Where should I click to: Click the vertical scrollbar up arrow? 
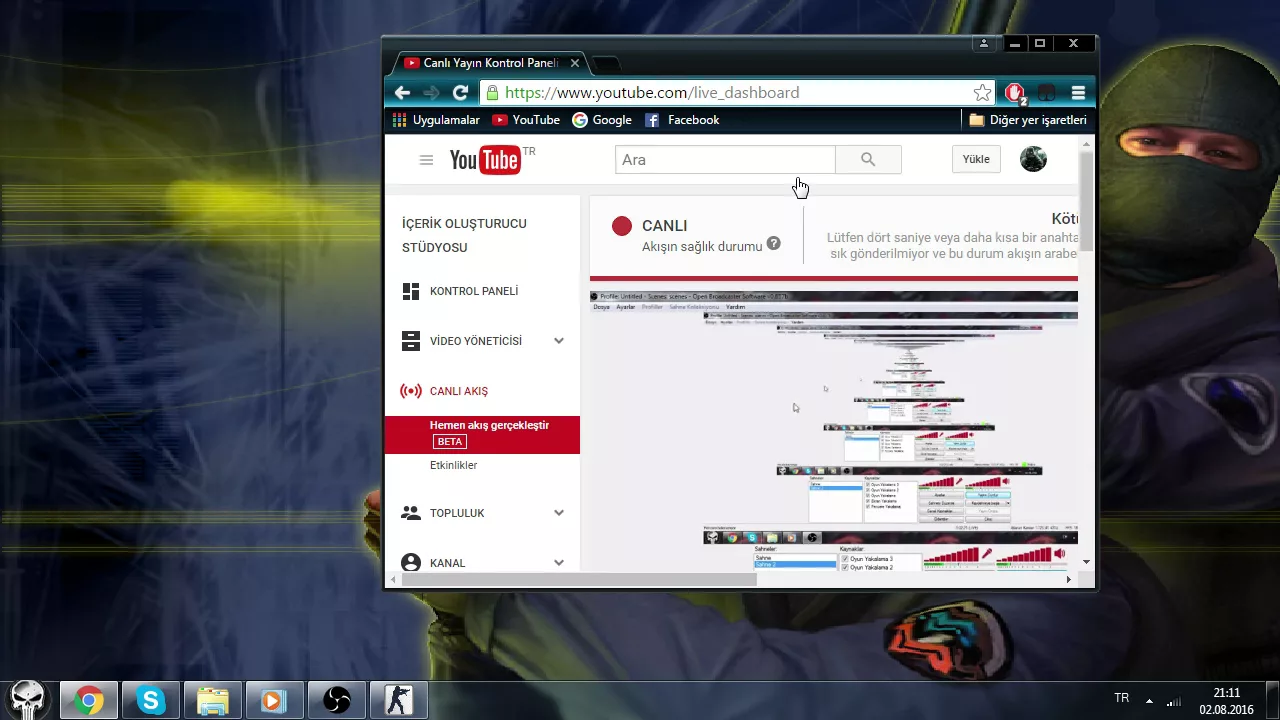point(1086,145)
